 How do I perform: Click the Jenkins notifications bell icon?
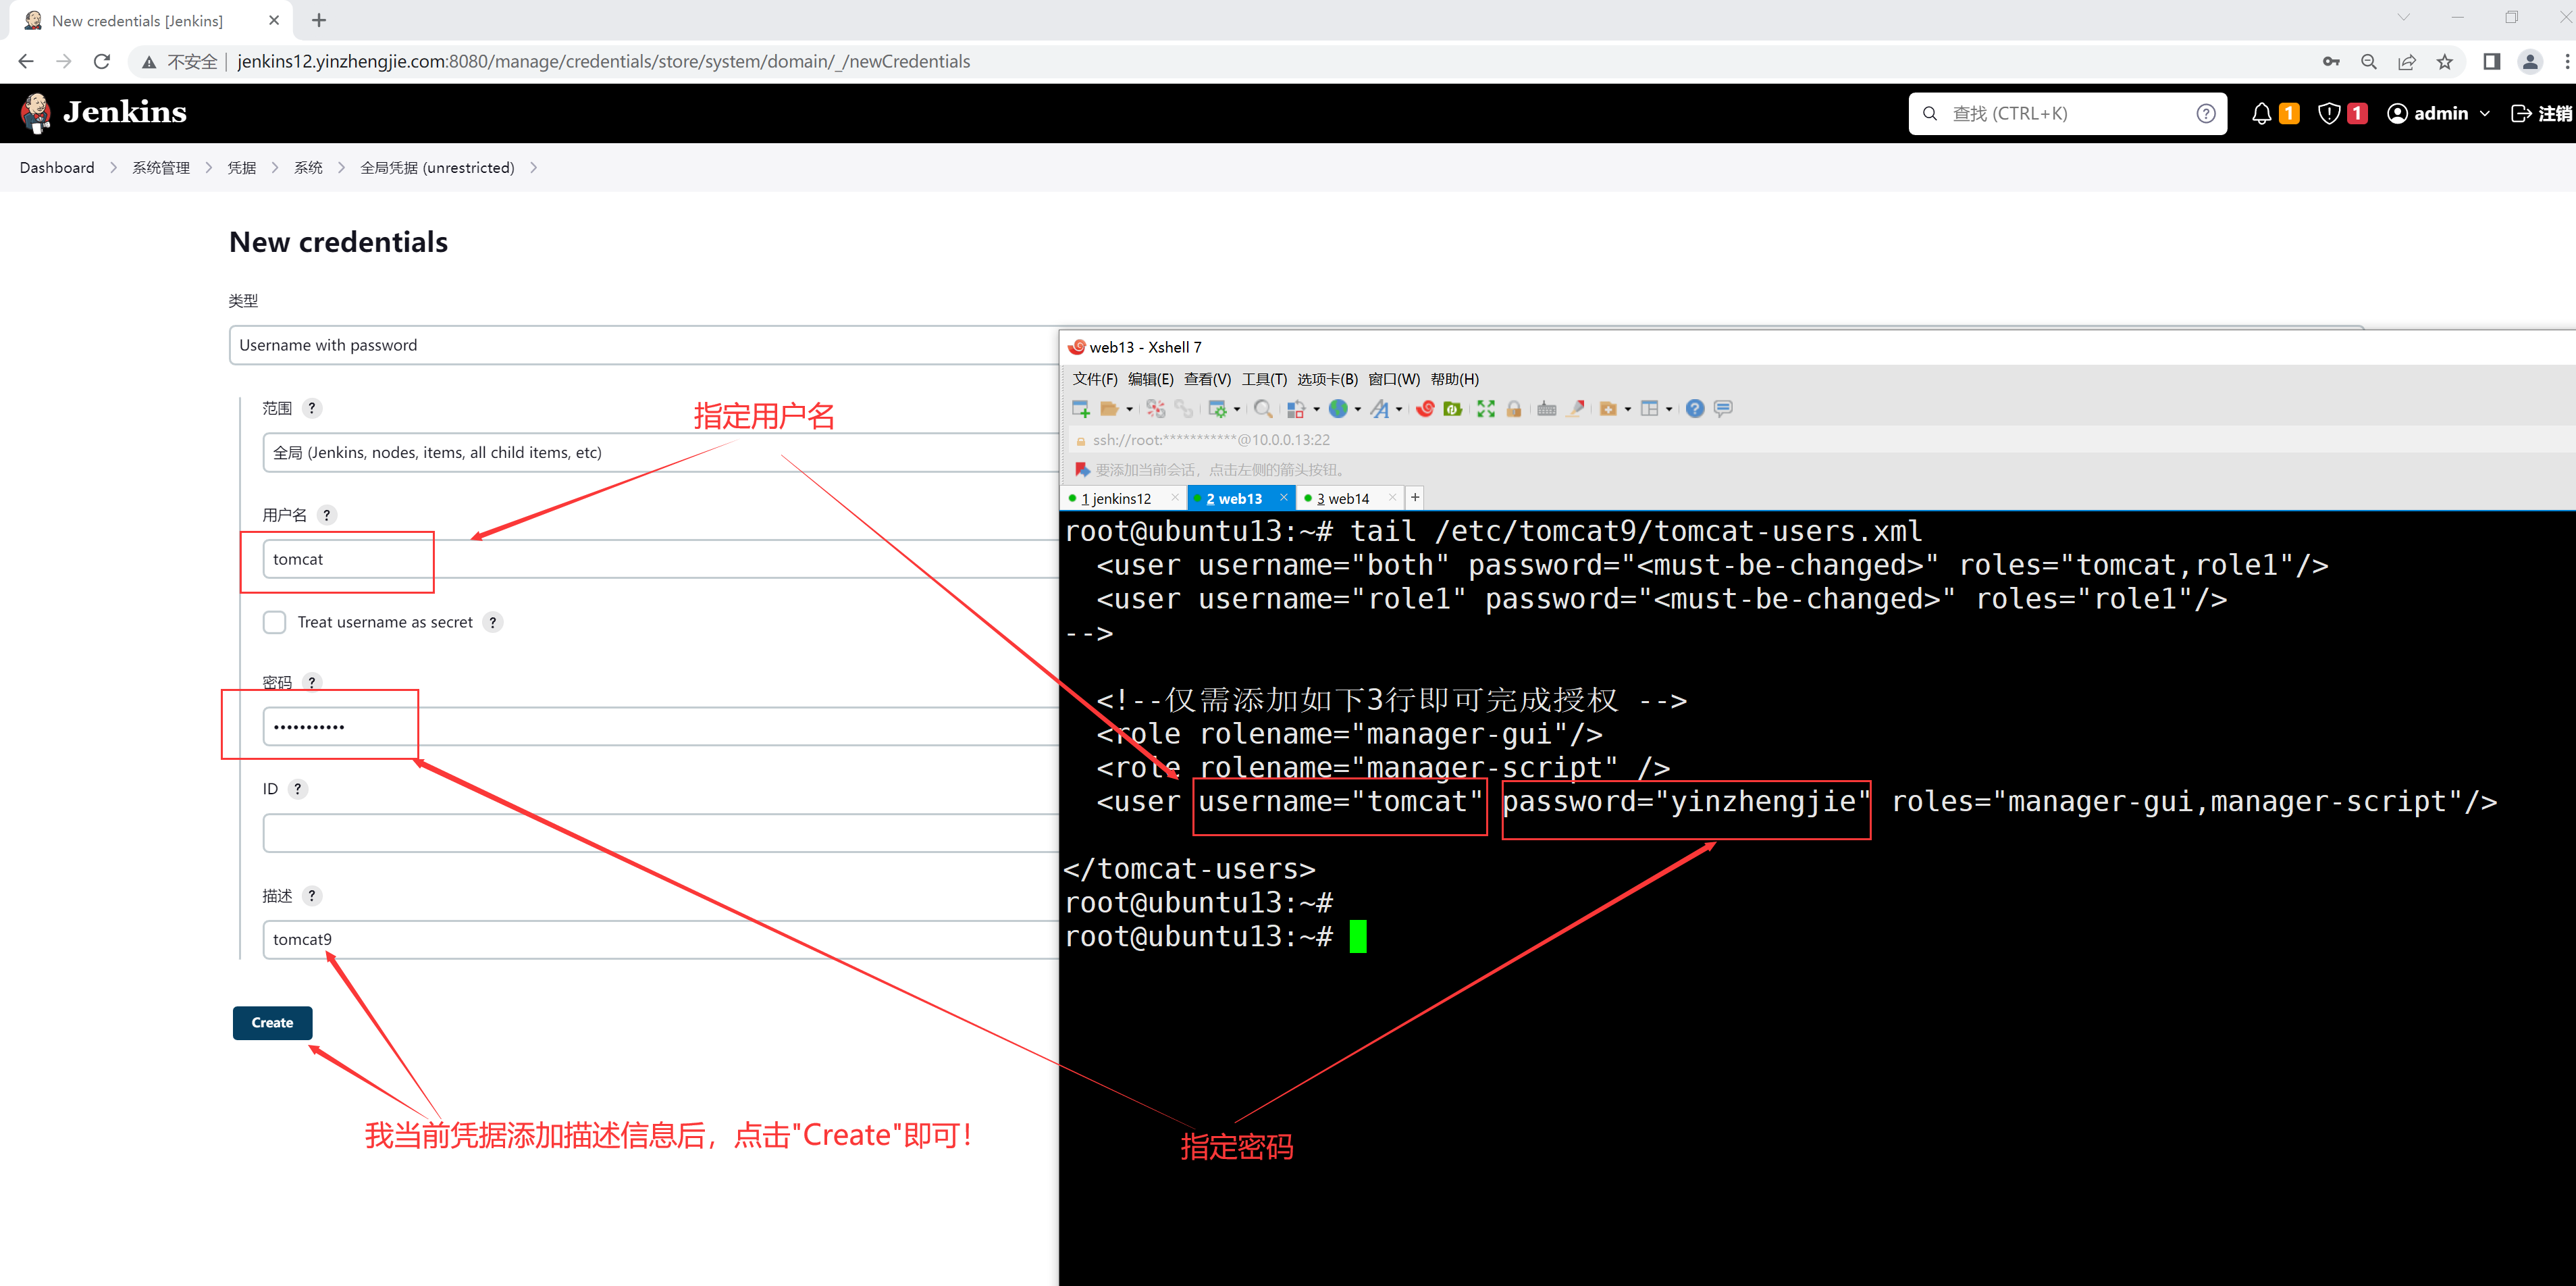[x=2261, y=114]
